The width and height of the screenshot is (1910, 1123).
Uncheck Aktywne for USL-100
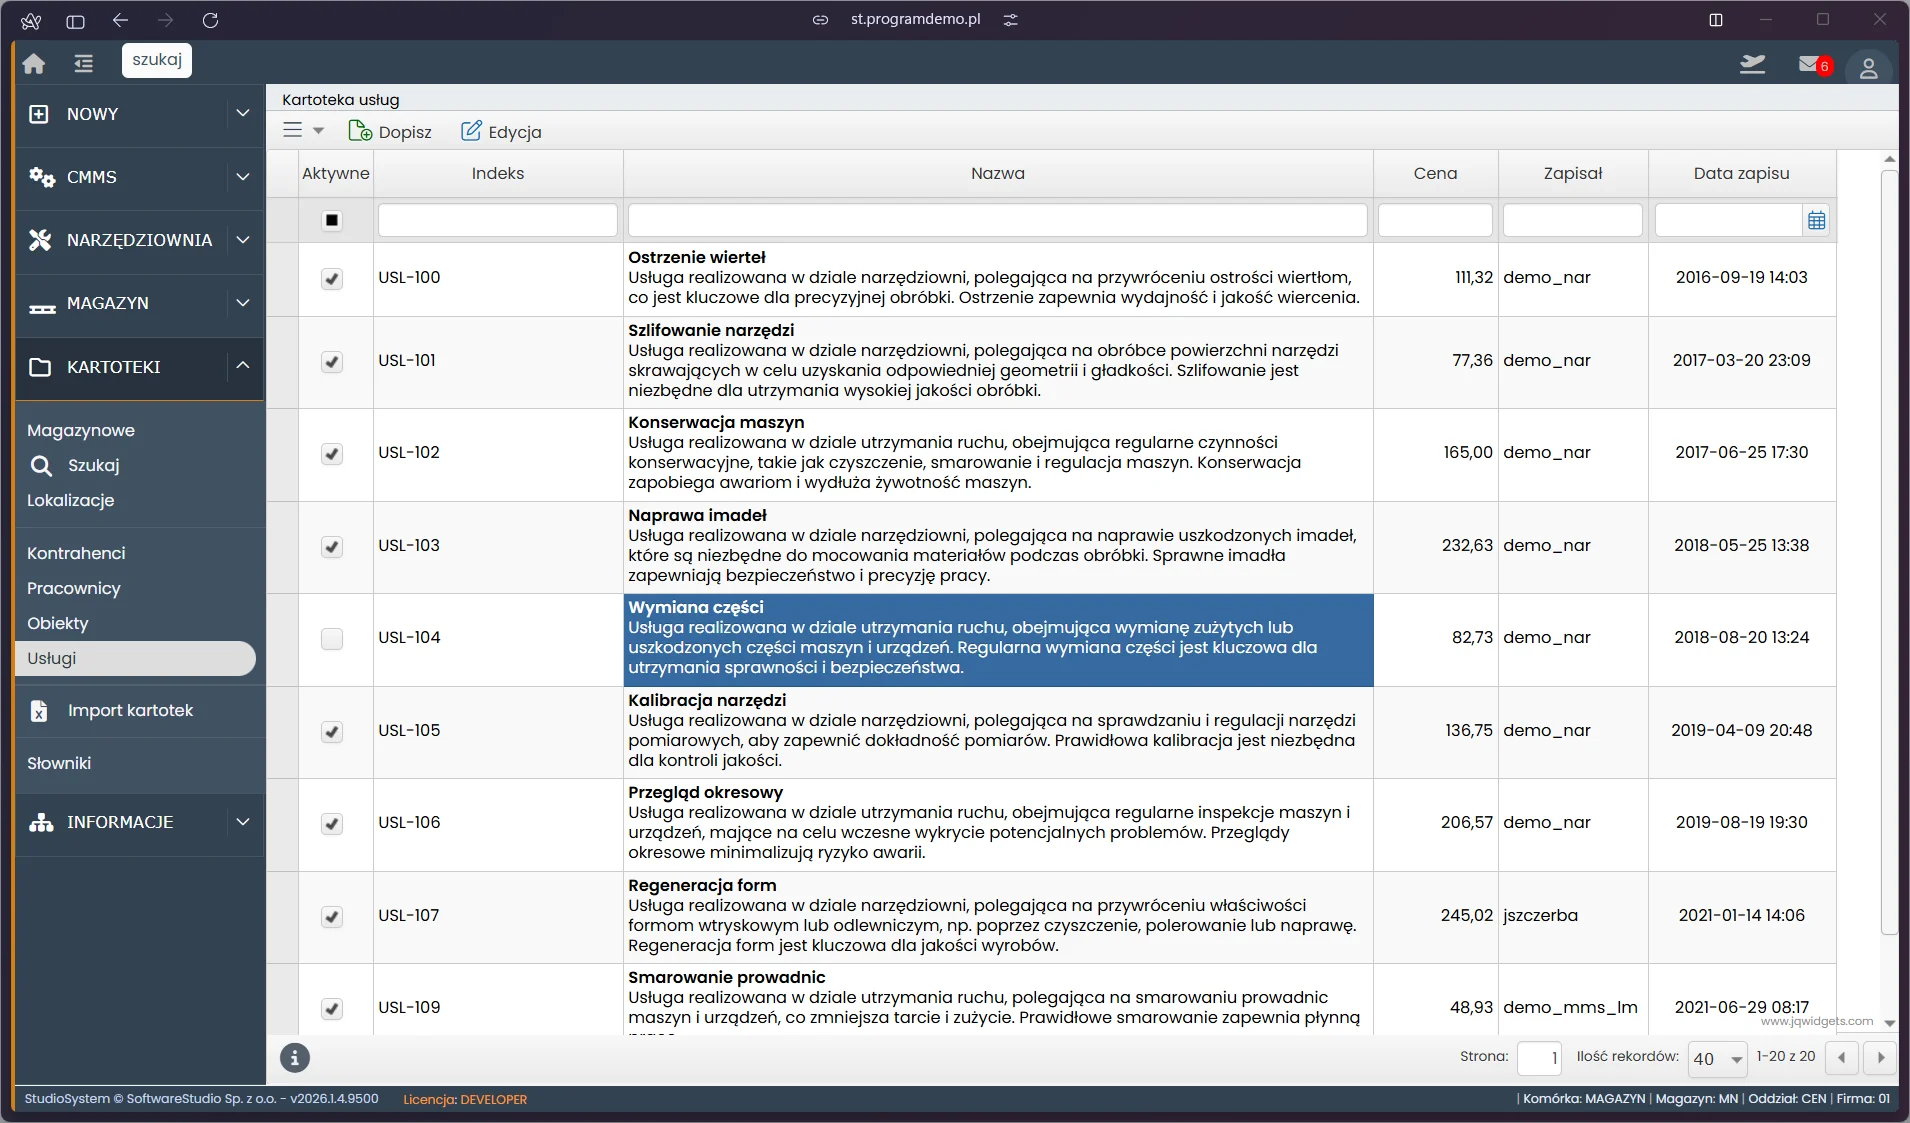click(332, 279)
